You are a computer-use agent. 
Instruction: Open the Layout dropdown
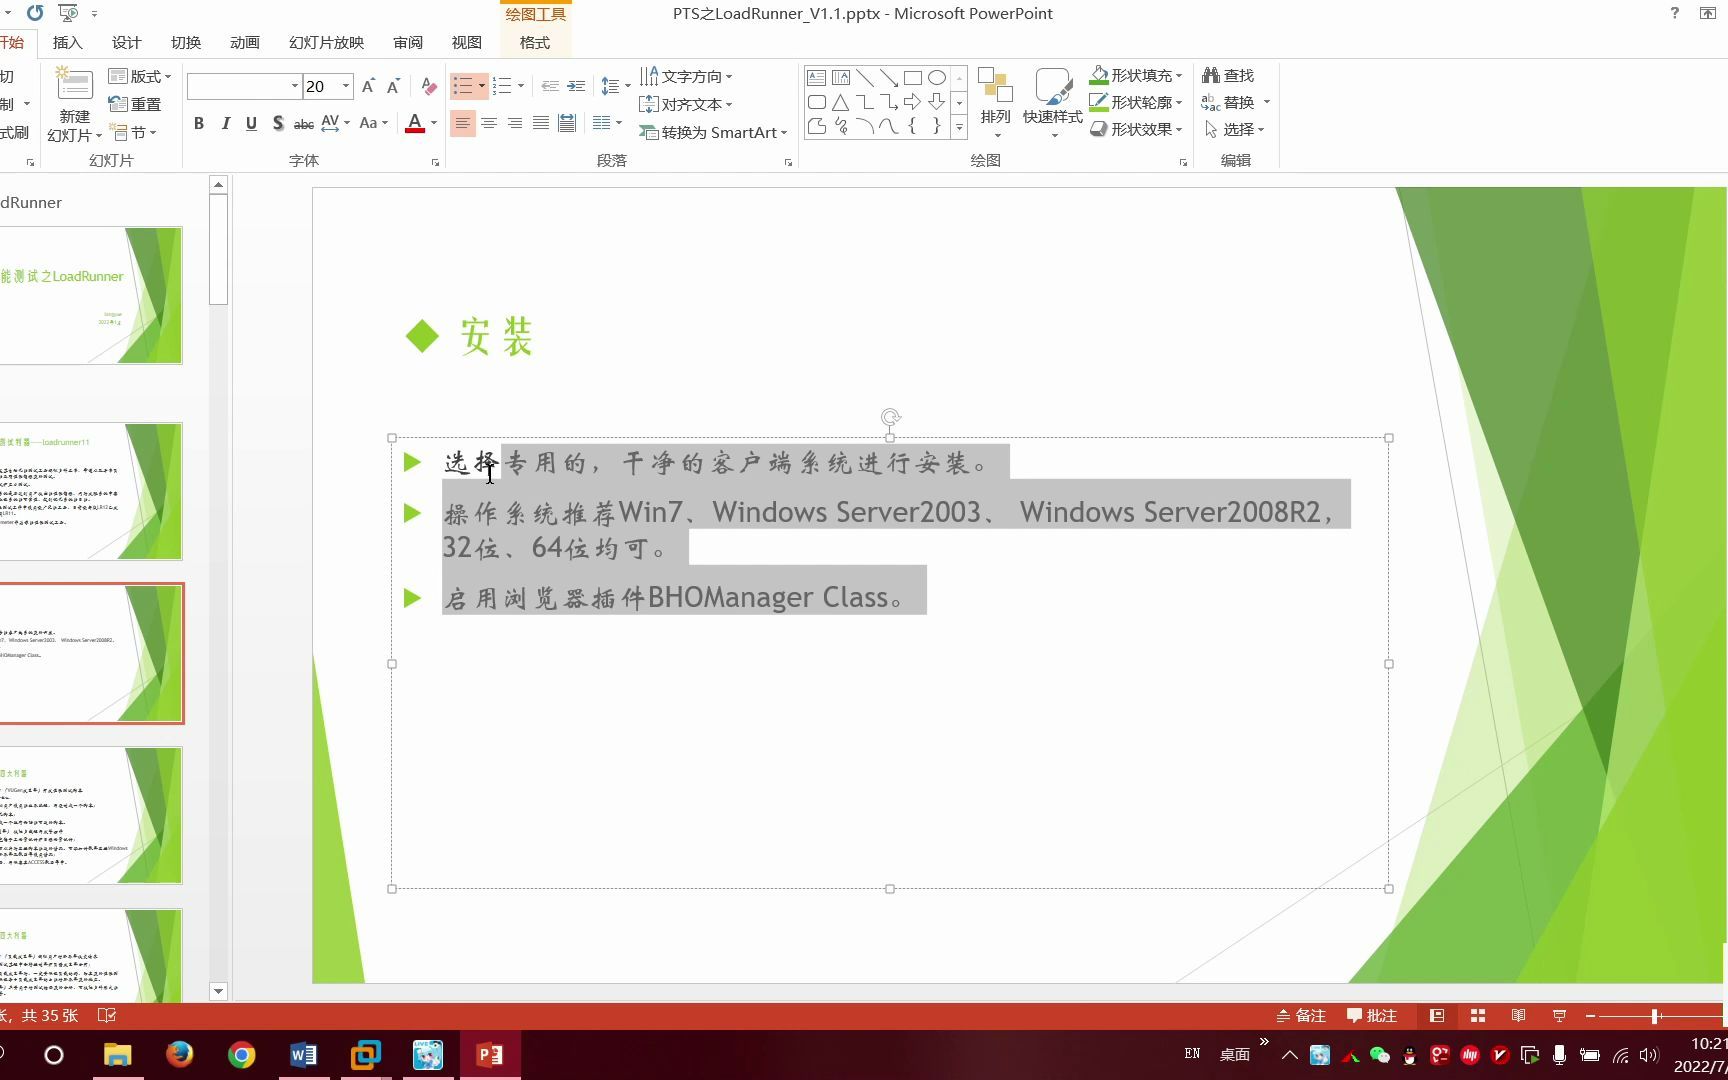[x=140, y=76]
